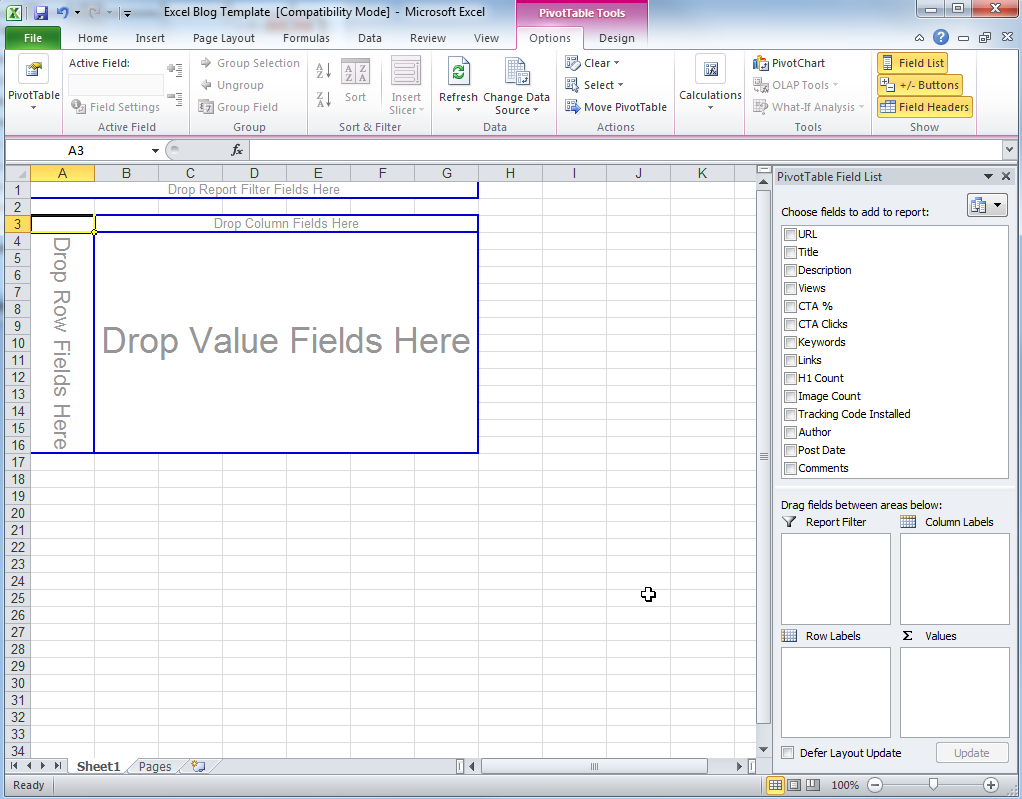Open the Customize Quick Access Toolbar dropdown
The height and width of the screenshot is (799, 1022).
pyautogui.click(x=127, y=13)
